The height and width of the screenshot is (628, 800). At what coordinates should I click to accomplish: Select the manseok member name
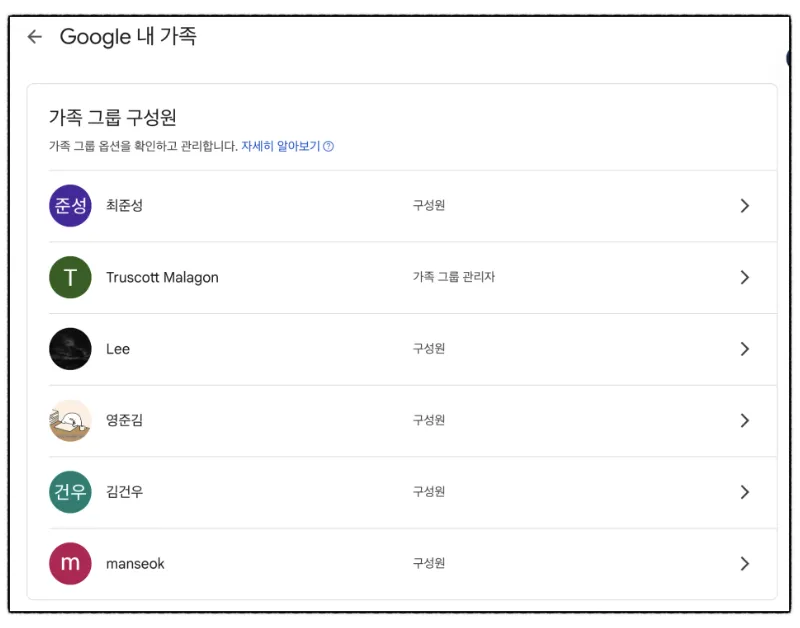135,564
